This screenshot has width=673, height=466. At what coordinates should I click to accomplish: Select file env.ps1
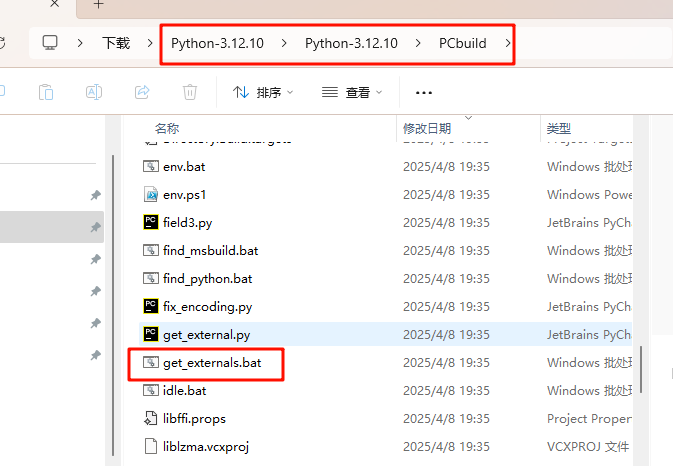385,195
